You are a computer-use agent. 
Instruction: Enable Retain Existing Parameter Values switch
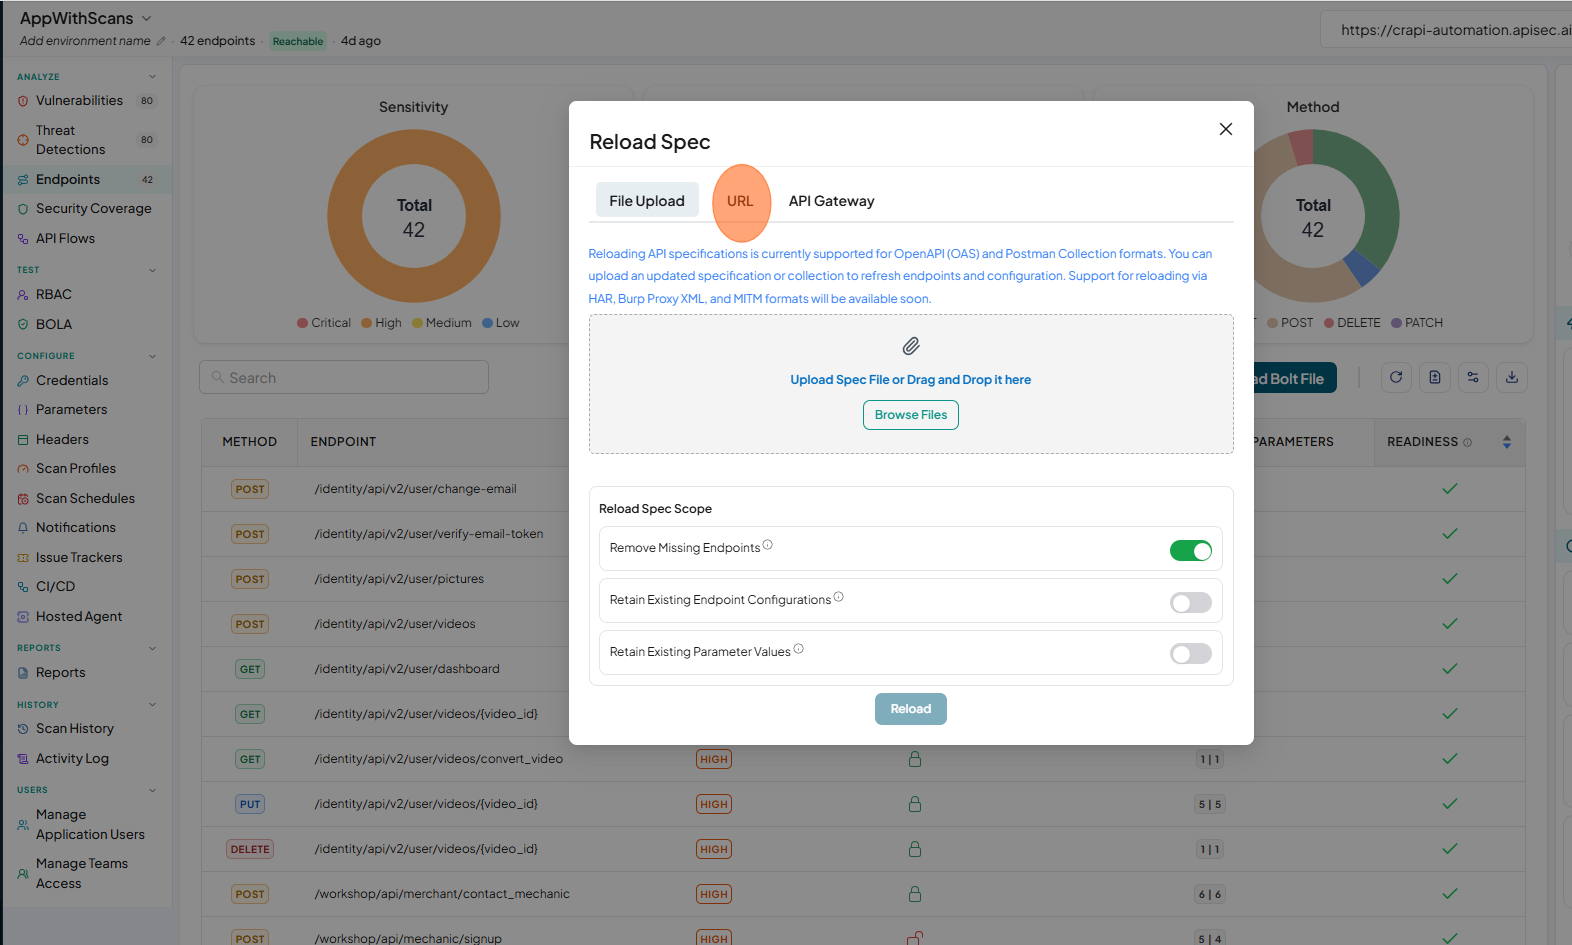pyautogui.click(x=1191, y=654)
